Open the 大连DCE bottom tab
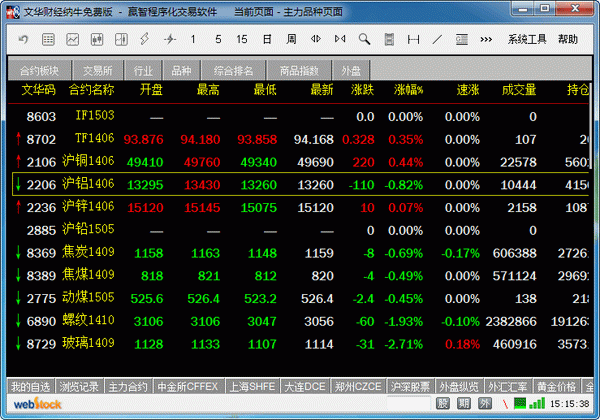Screen dimensions: 600x420 pos(305,387)
